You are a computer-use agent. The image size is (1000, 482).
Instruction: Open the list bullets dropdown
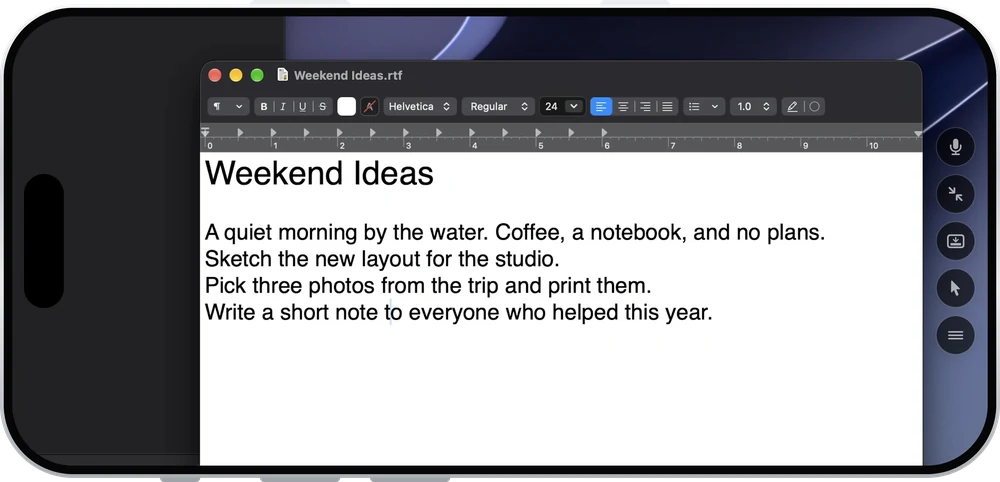pyautogui.click(x=704, y=106)
